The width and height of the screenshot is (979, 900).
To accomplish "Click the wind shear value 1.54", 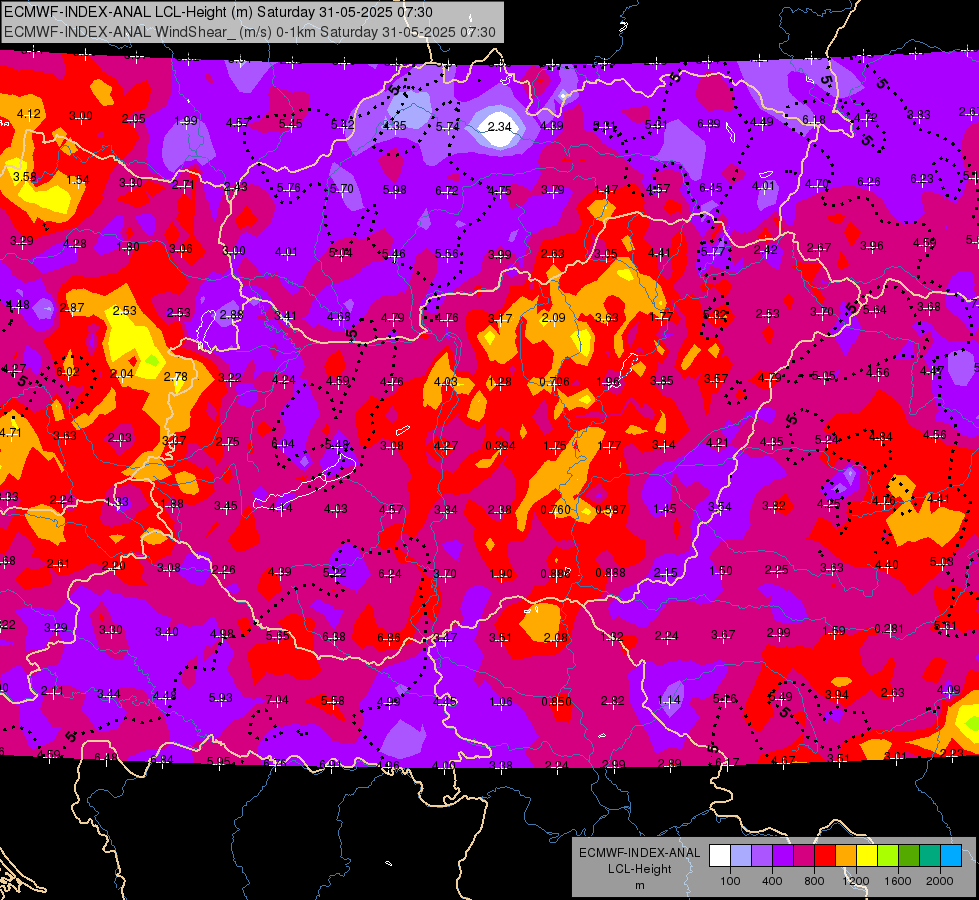I will (x=77, y=180).
